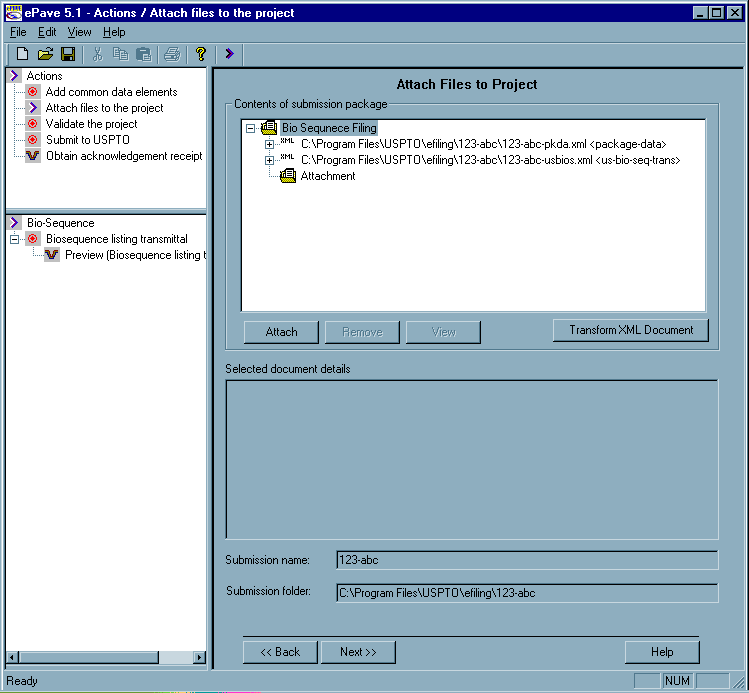Click the View button under package contents
Image resolution: width=749 pixels, height=693 pixels.
(443, 332)
